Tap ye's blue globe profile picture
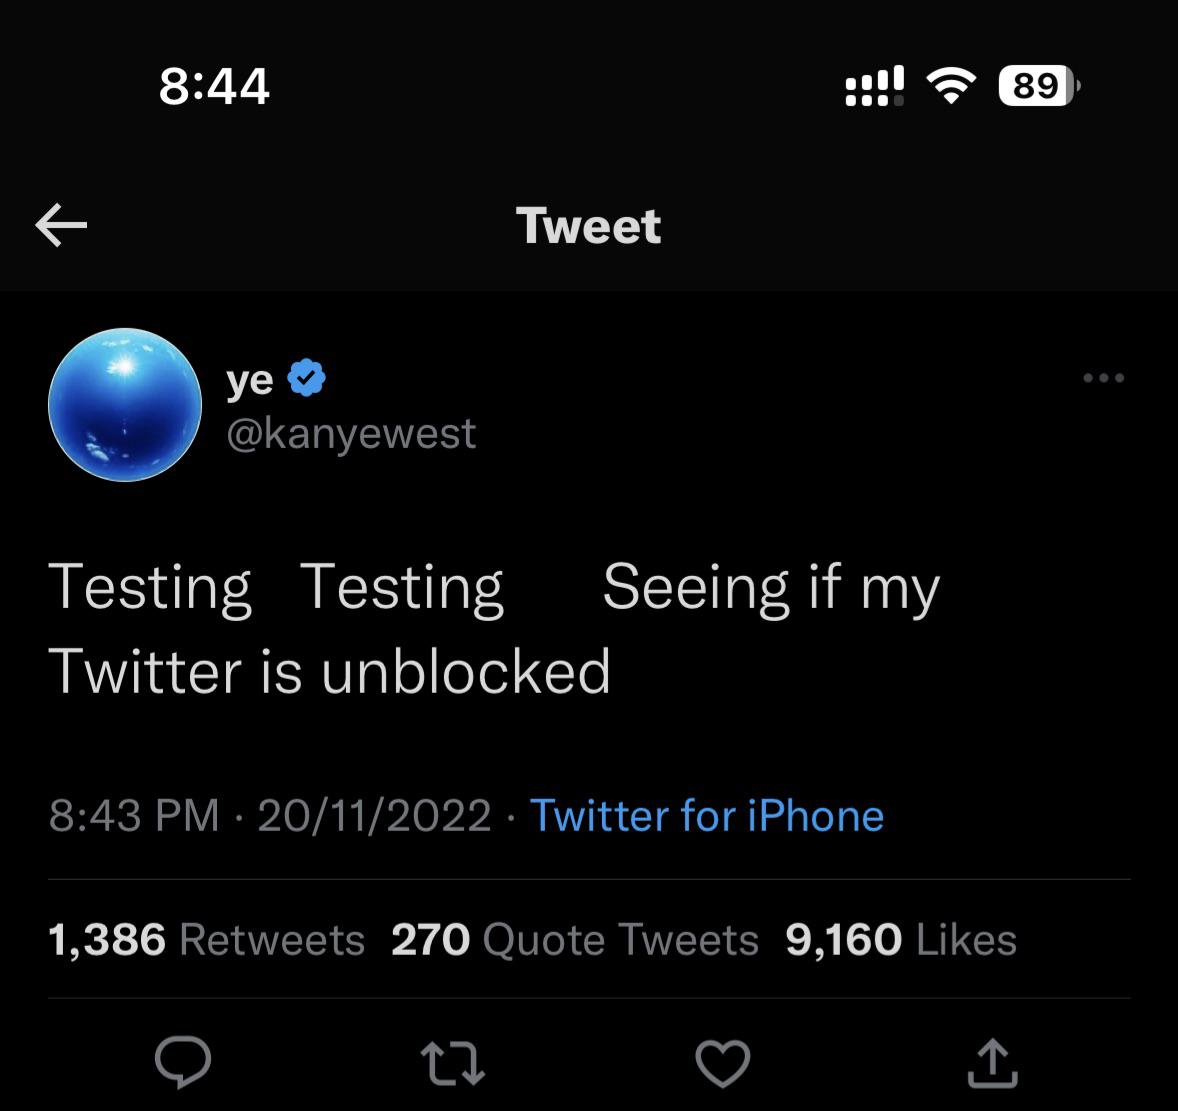The image size is (1178, 1111). [125, 404]
